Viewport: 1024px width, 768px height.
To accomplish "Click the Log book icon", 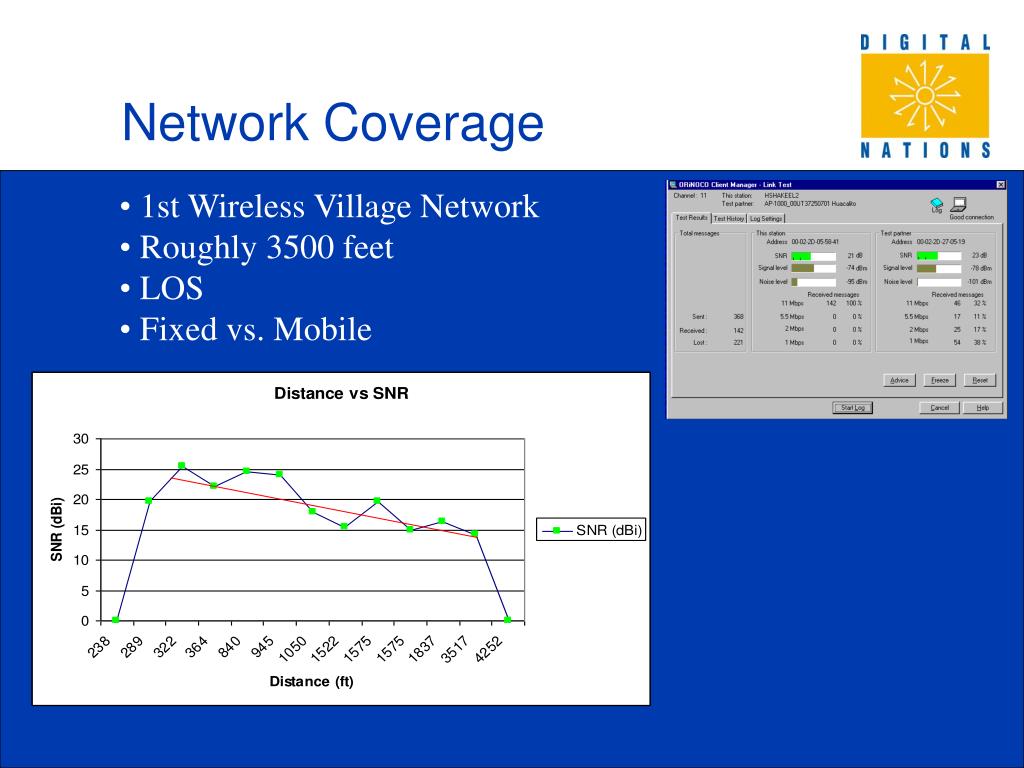I will [x=937, y=205].
